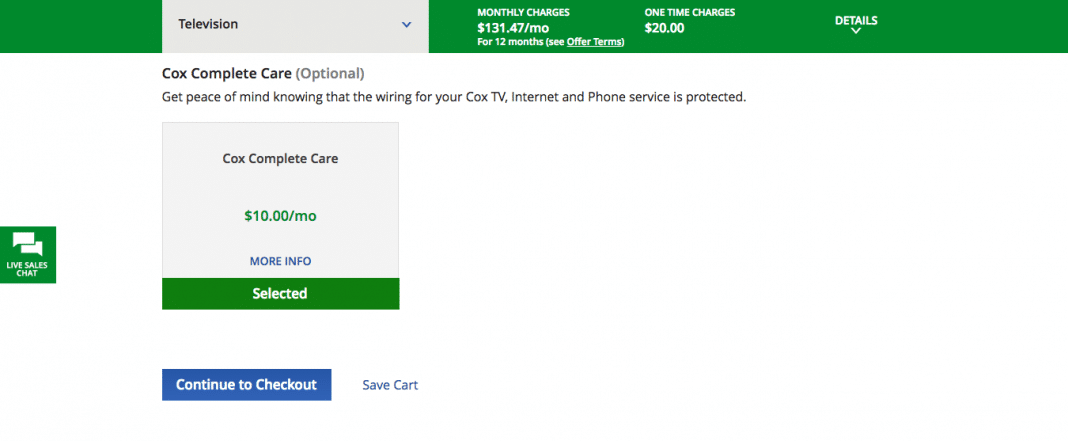The width and height of the screenshot is (1068, 441).
Task: Click the white chevron under DETAILS
Action: [856, 31]
